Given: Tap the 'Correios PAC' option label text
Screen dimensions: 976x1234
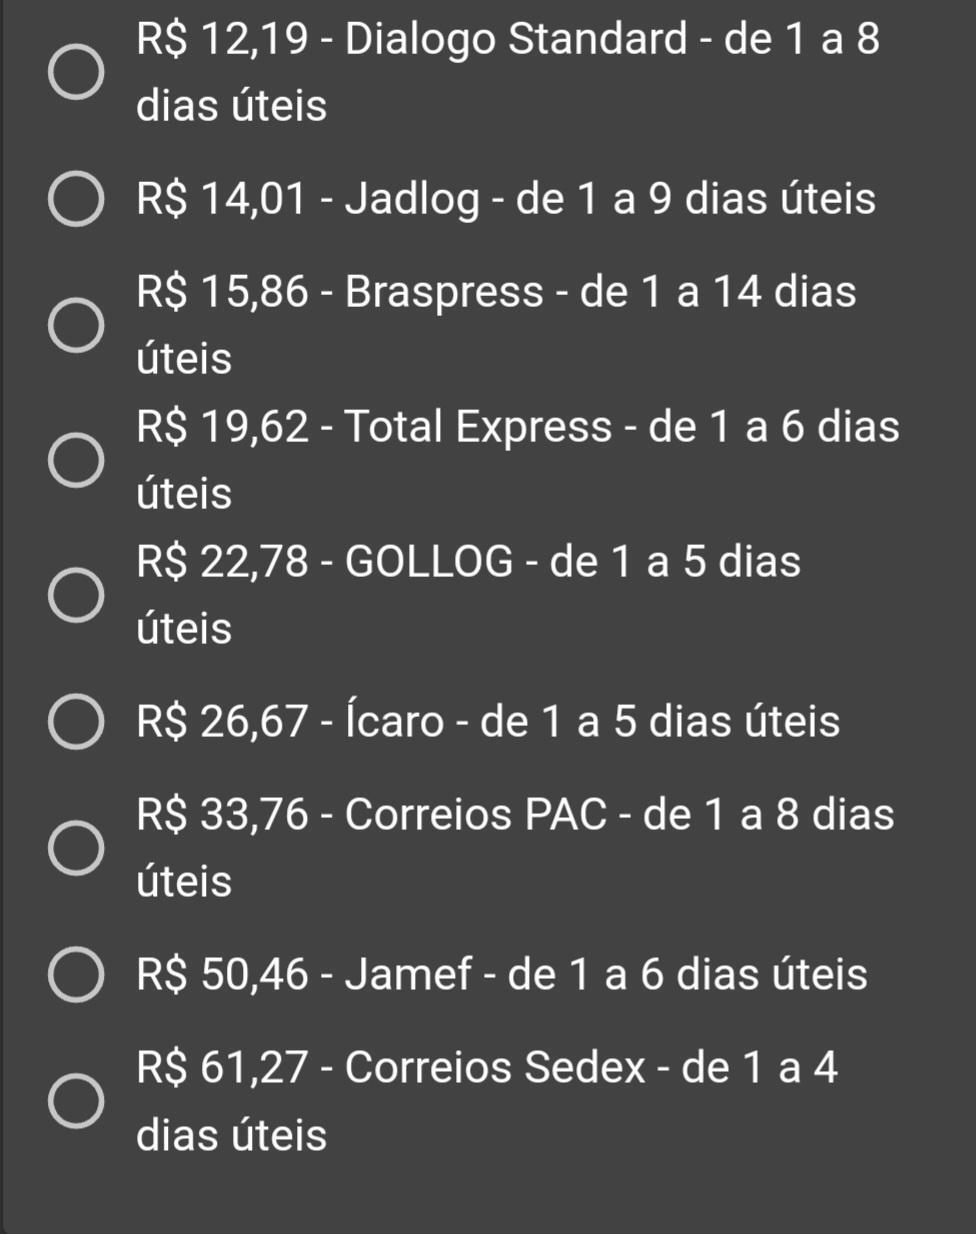Looking at the screenshot, I should coord(476,814).
